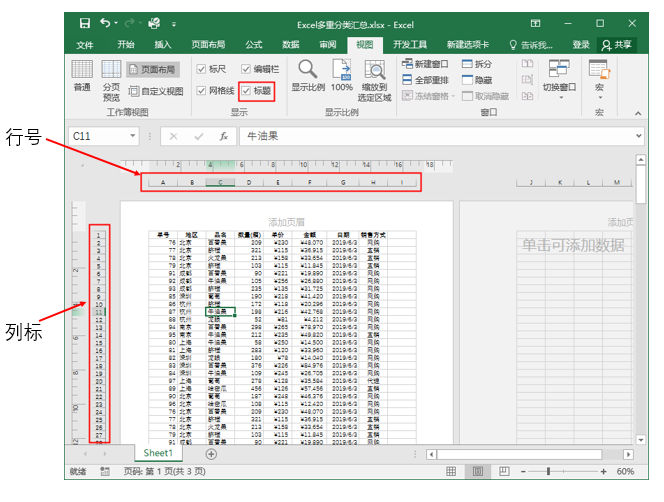Collapse the ribbon with the chevron

tap(638, 113)
